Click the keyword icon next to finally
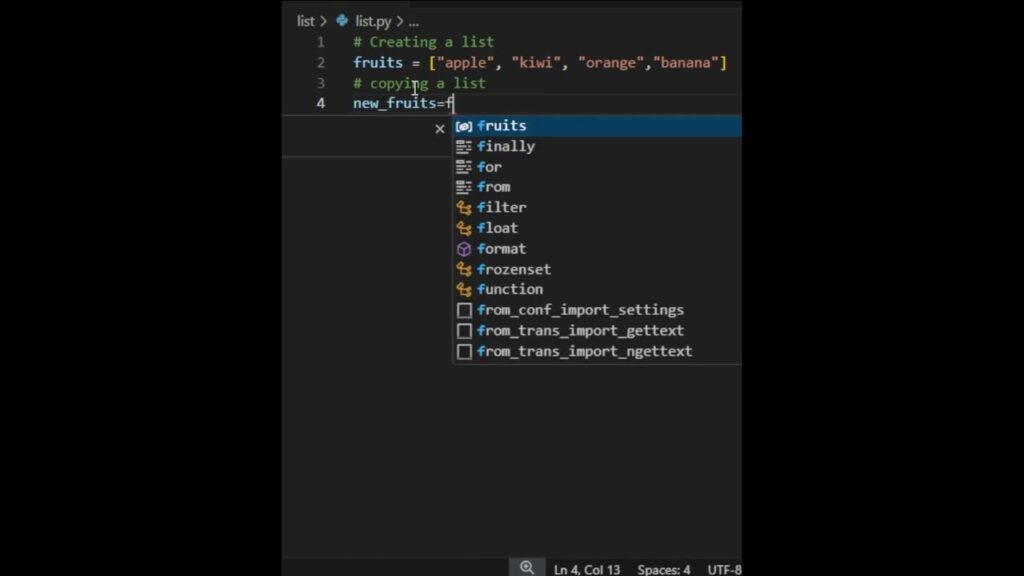Viewport: 1024px width, 576px height. 464,146
